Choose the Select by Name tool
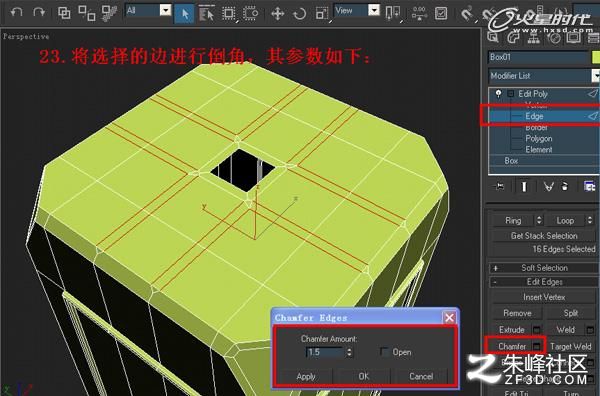The height and width of the screenshot is (396, 600). point(207,14)
